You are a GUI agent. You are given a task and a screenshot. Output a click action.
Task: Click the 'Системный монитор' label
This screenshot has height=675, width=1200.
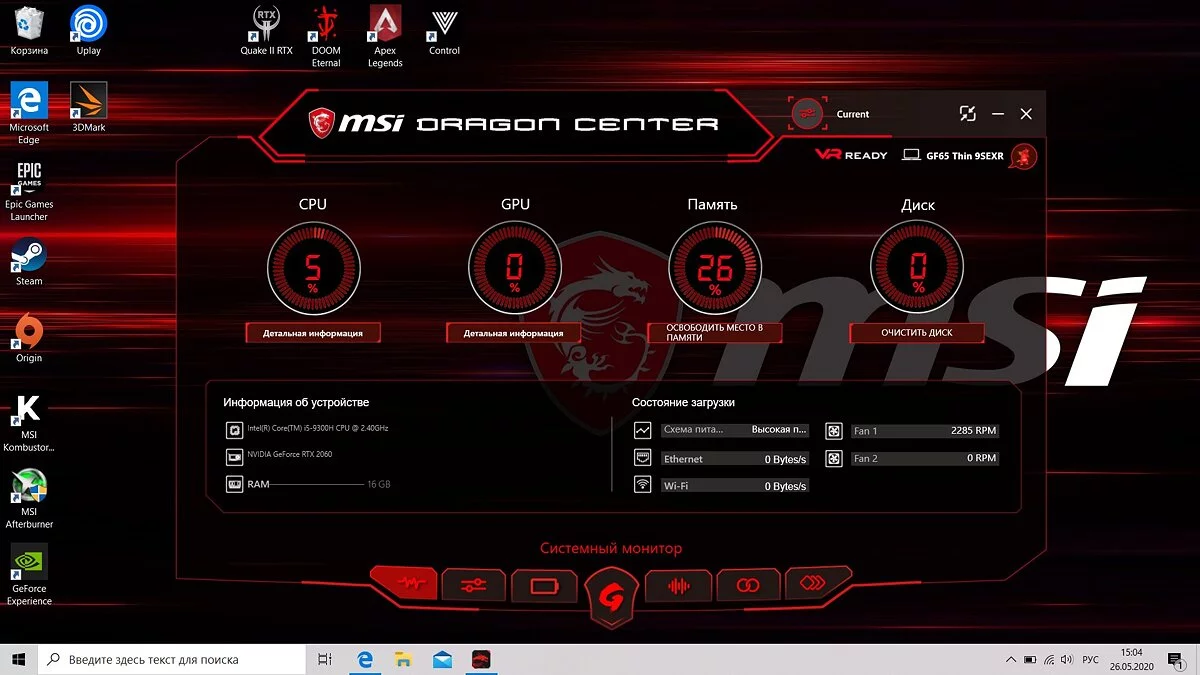coord(611,548)
